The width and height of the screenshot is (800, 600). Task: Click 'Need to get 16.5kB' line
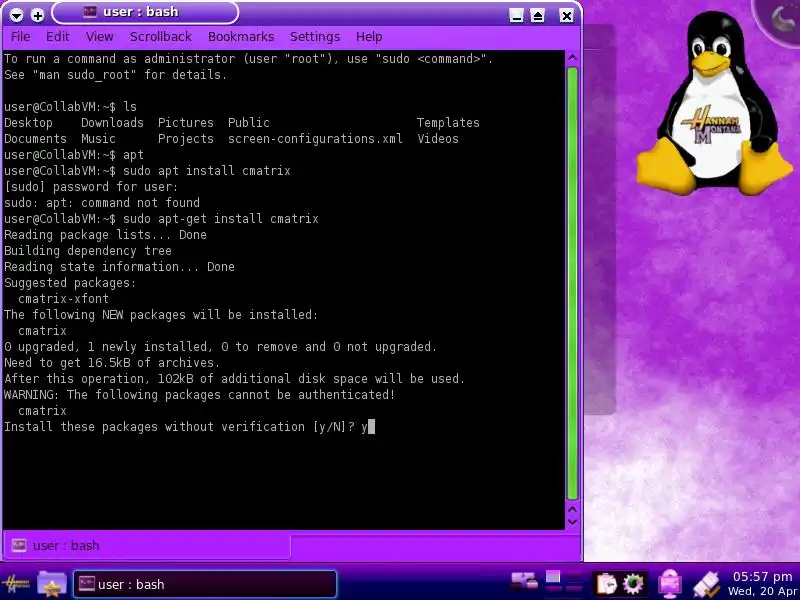112,363
